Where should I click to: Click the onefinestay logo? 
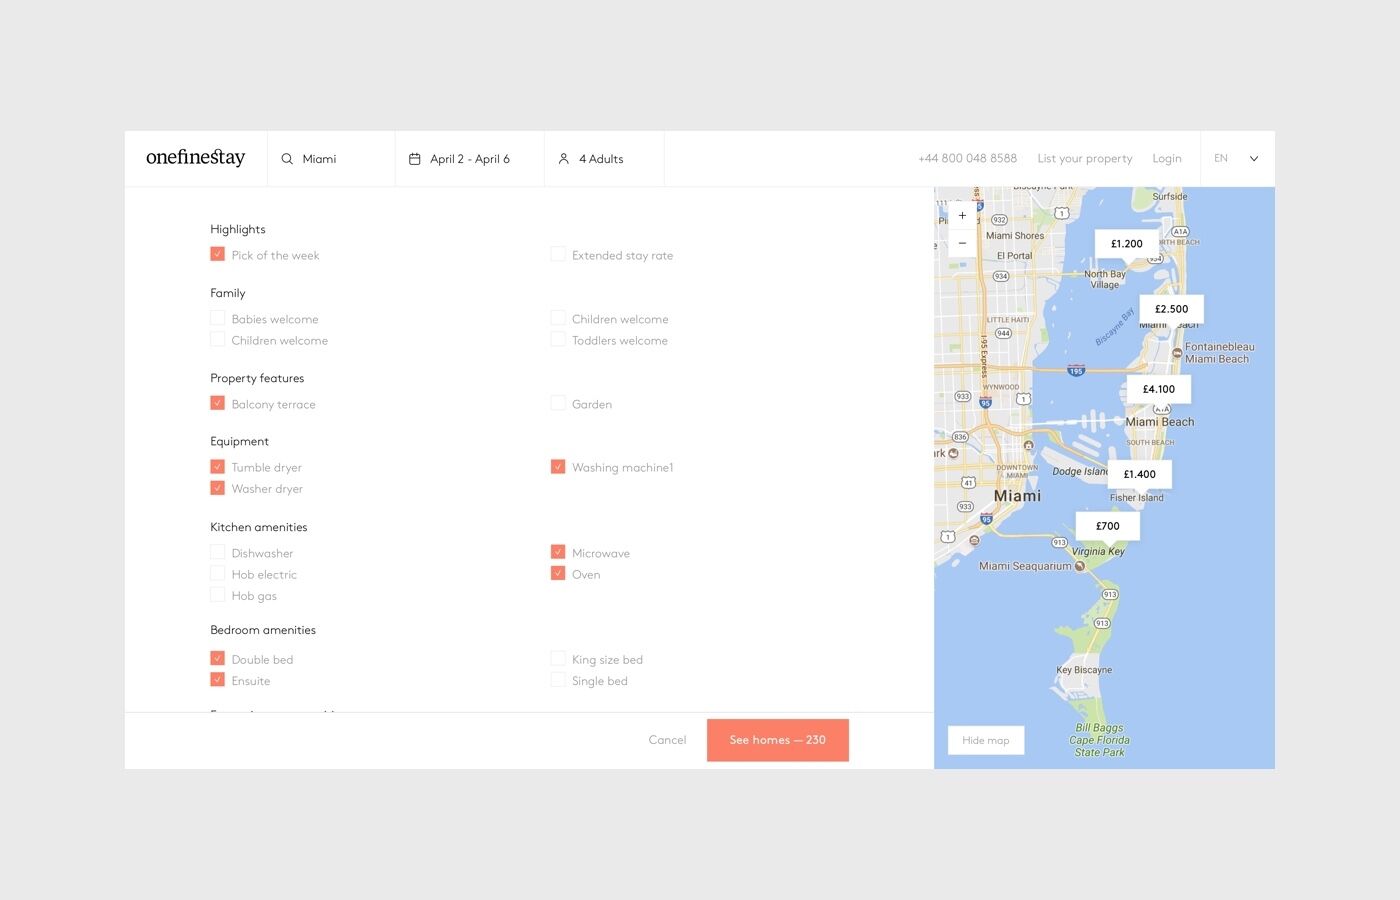[x=195, y=158]
